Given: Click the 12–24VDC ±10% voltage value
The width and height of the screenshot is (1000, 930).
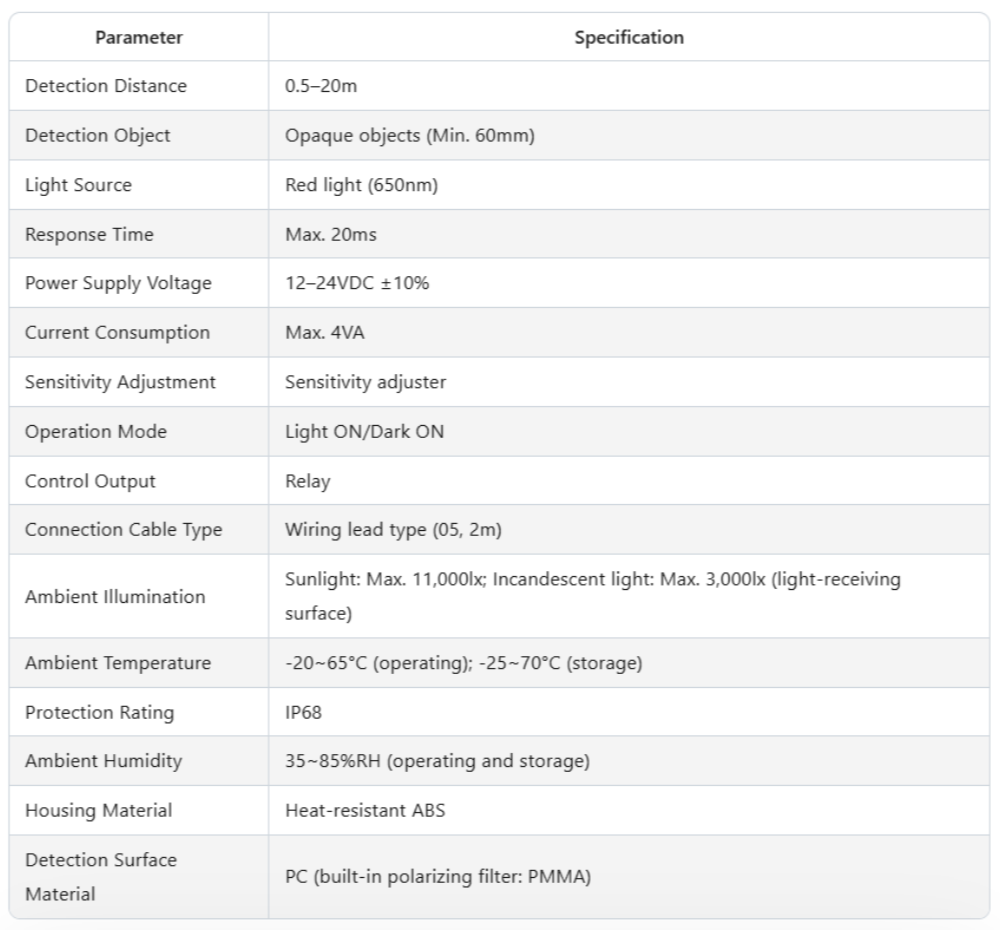Looking at the screenshot, I should coord(357,283).
